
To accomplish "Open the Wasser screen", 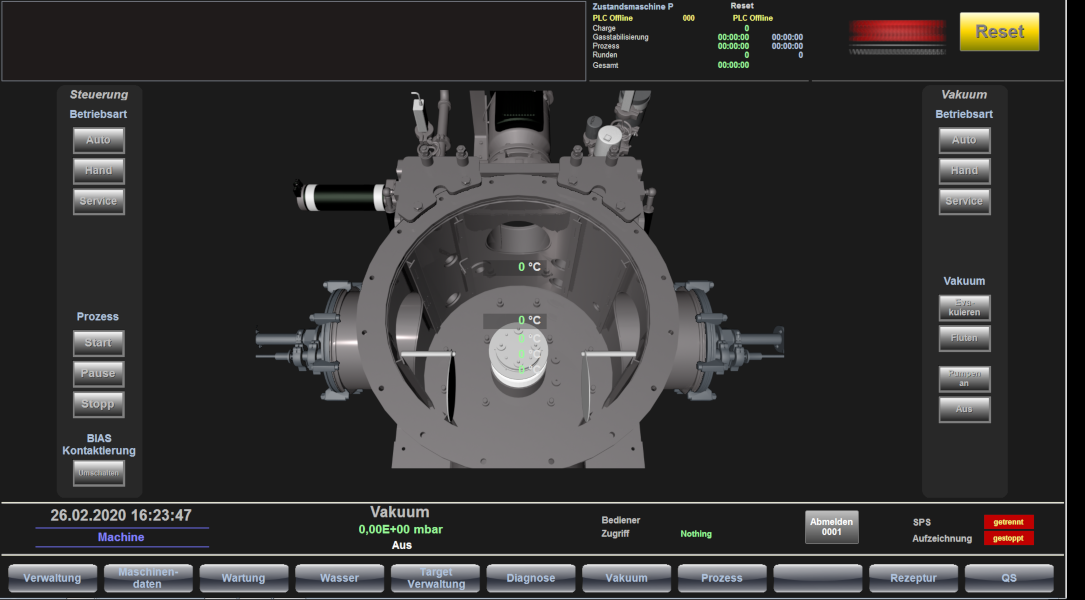I will pyautogui.click(x=339, y=578).
